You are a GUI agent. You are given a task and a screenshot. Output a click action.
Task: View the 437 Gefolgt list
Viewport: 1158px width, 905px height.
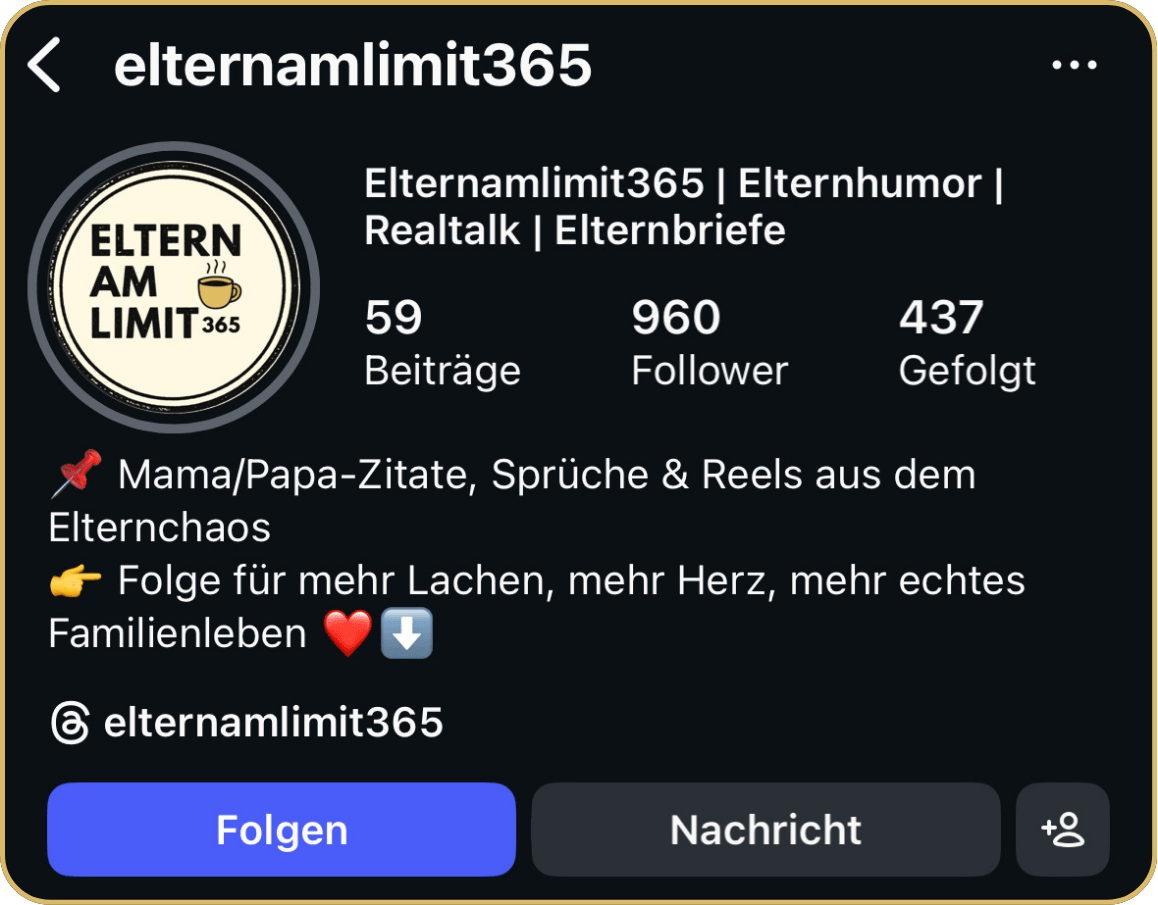[x=967, y=342]
